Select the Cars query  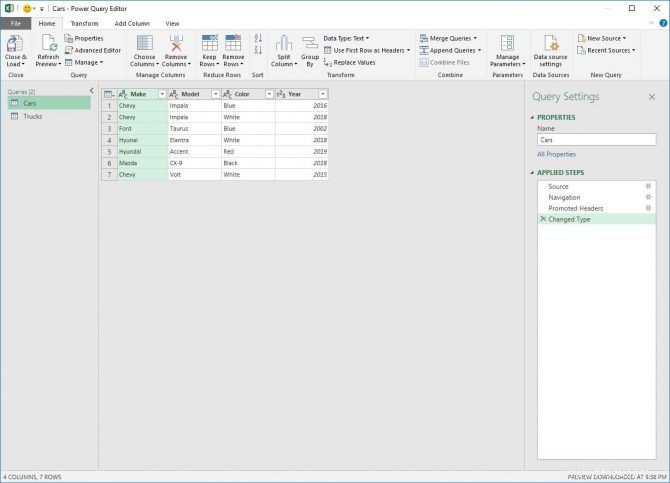point(49,103)
